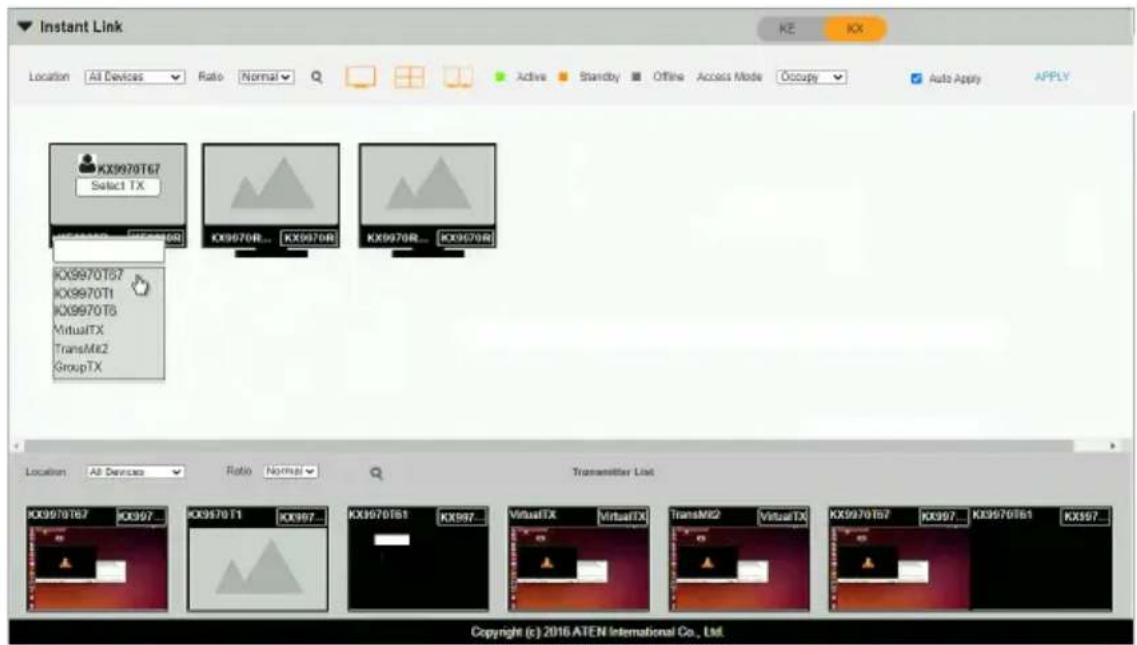
Task: Click the horizontal scrollbar under receiver area
Action: tap(548, 445)
